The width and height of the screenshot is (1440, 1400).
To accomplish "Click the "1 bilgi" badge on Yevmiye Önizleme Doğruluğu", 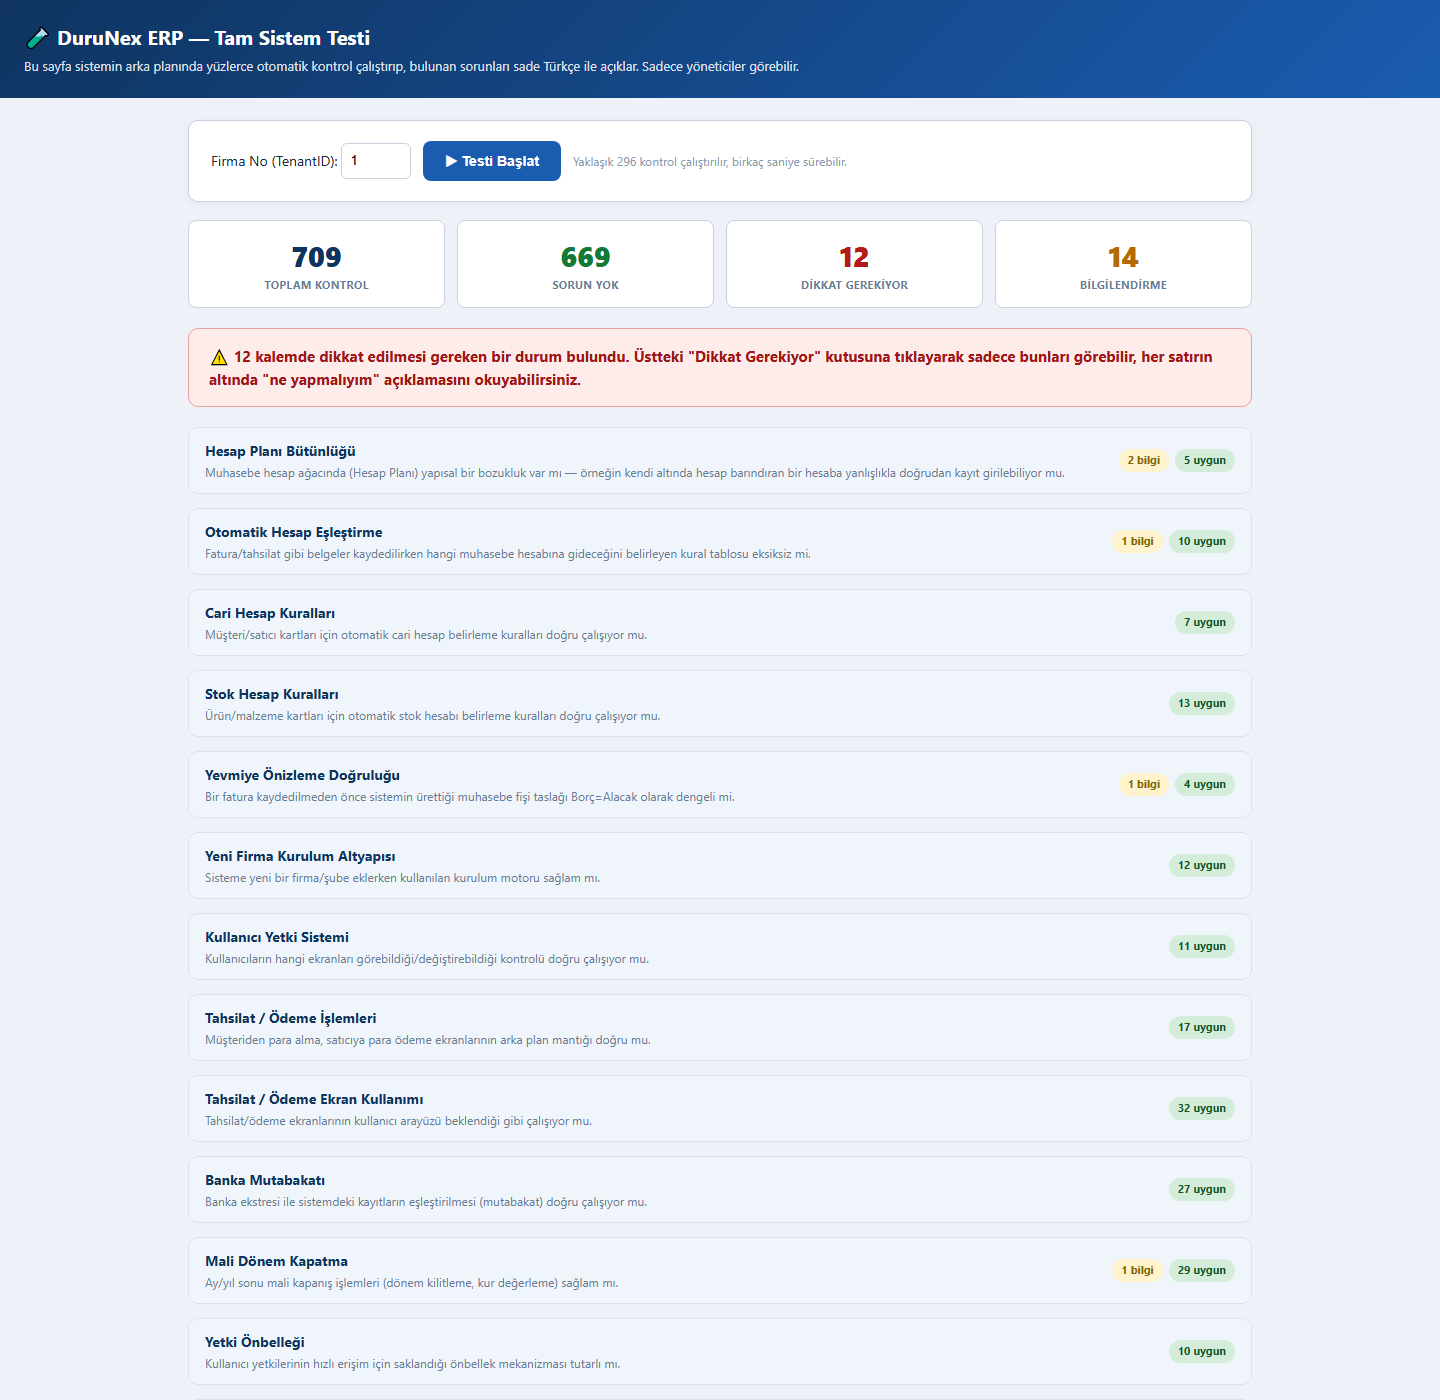I will pos(1144,785).
